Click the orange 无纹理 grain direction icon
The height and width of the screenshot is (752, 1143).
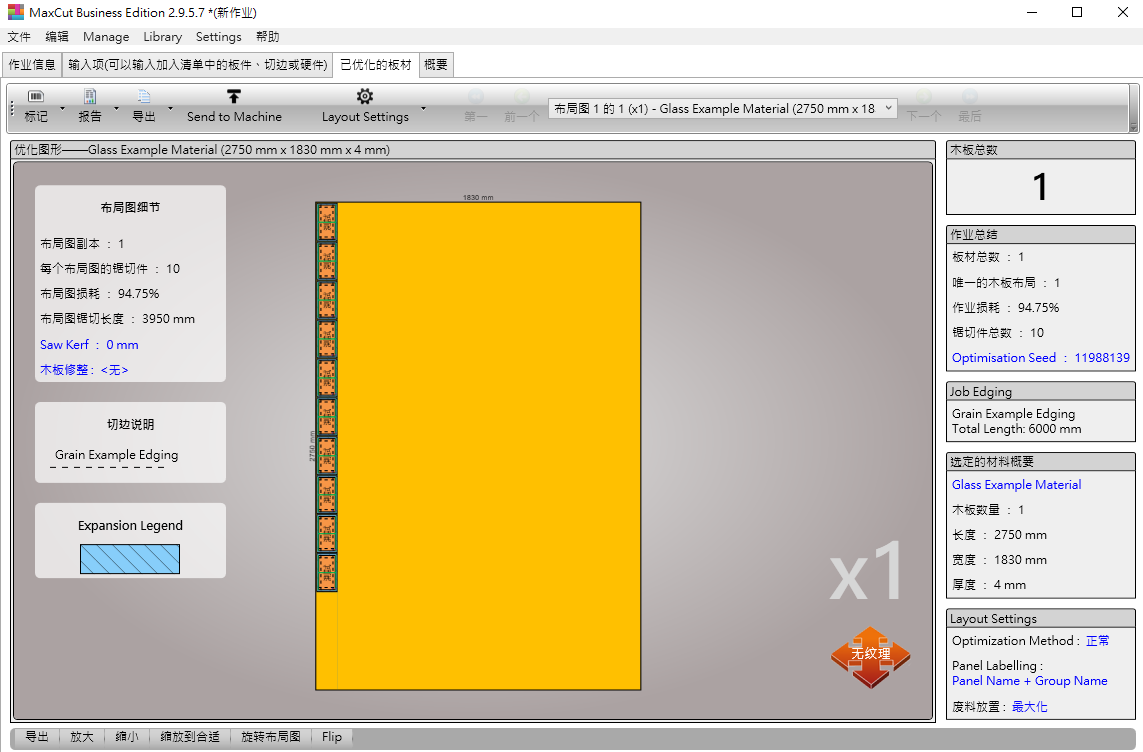(870, 655)
